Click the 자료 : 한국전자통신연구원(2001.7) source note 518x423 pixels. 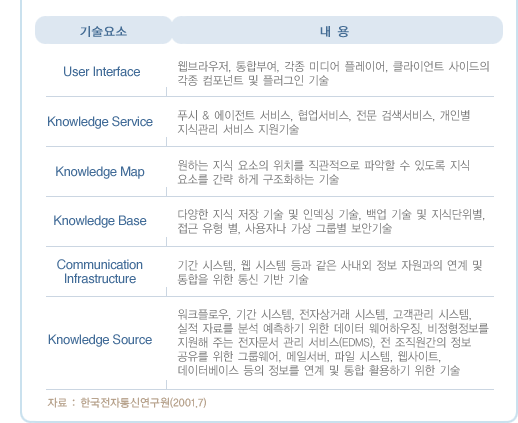tap(127, 403)
